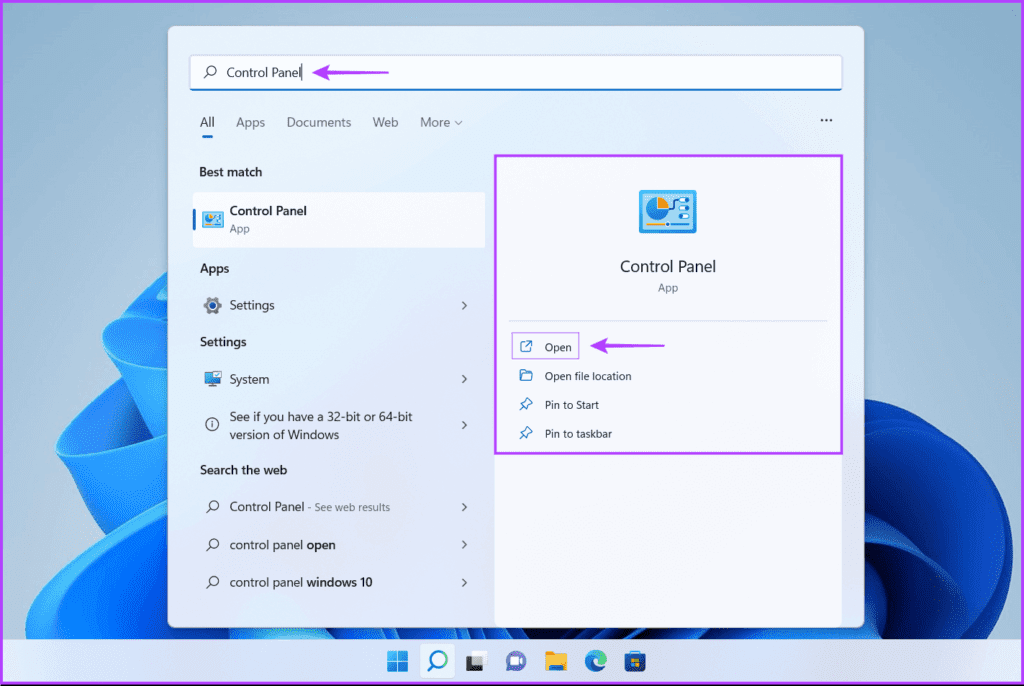Open the Settings gear icon in Apps section
Image resolution: width=1024 pixels, height=686 pixels.
click(212, 305)
